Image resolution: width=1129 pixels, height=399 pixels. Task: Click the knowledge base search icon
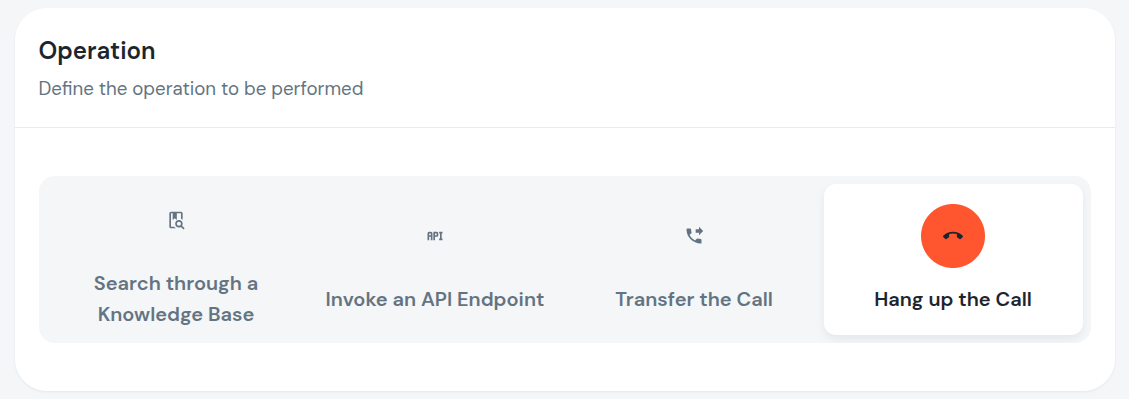tap(176, 220)
